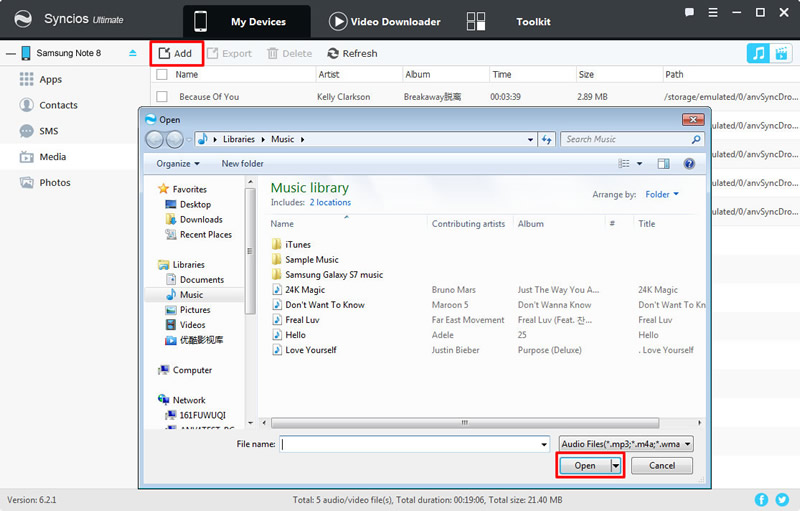Click the search magnifier icon in Search Music

(x=696, y=139)
